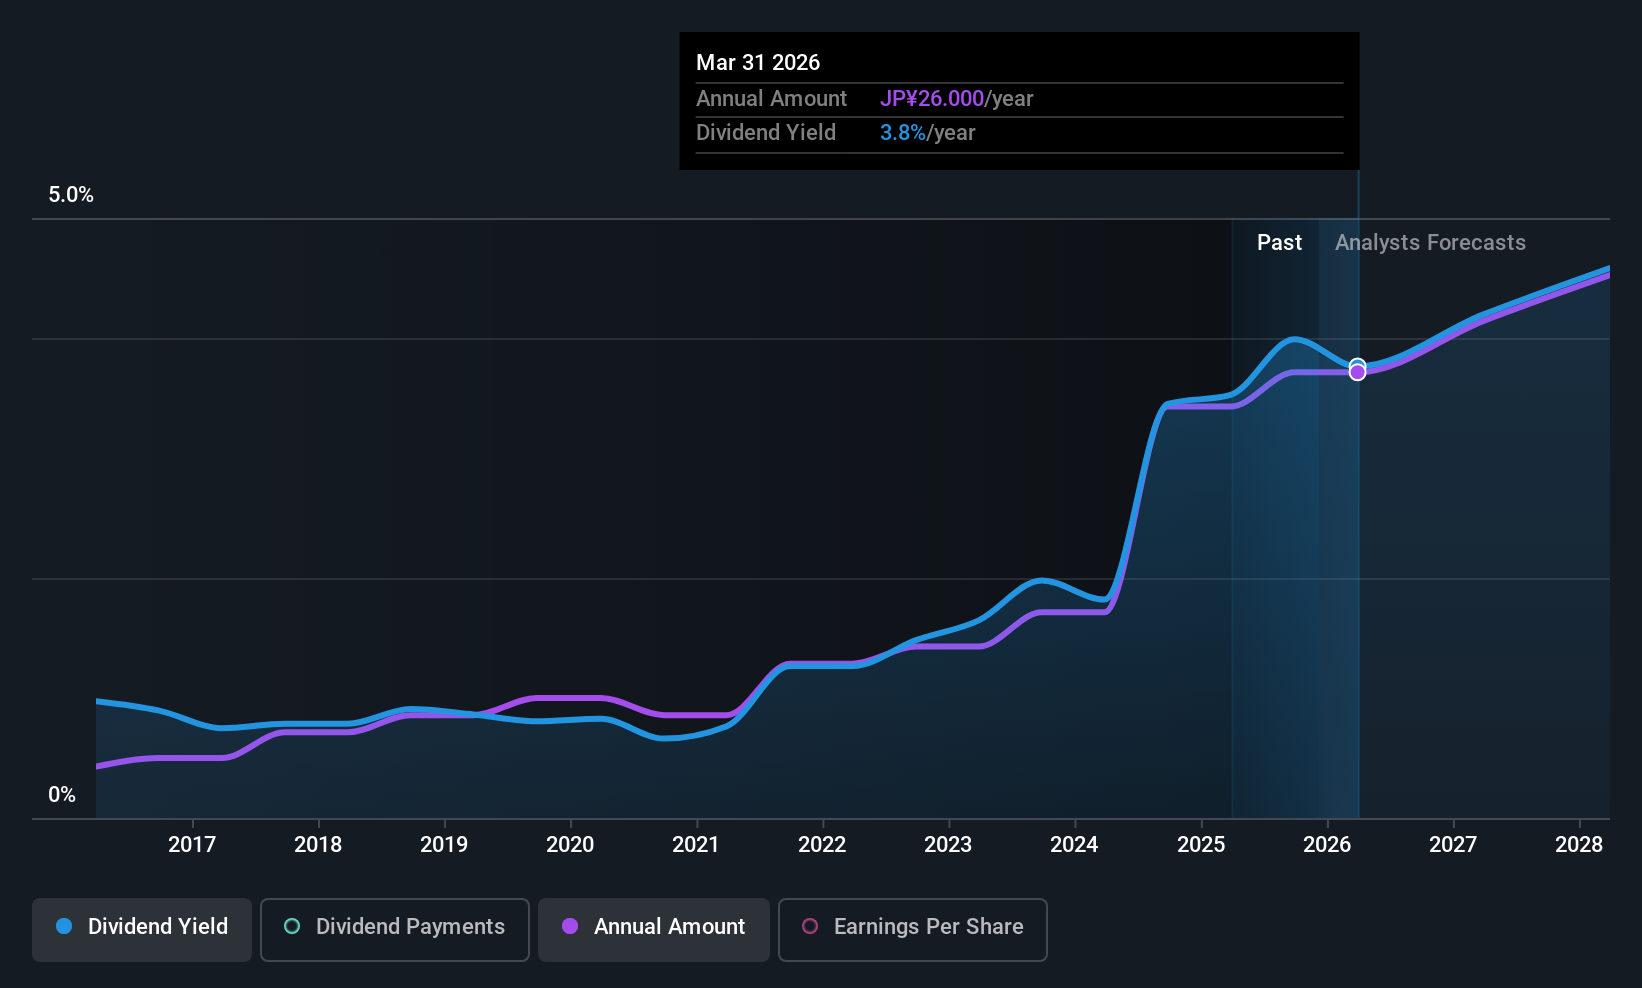Show the Earnings Per Share series

click(912, 928)
